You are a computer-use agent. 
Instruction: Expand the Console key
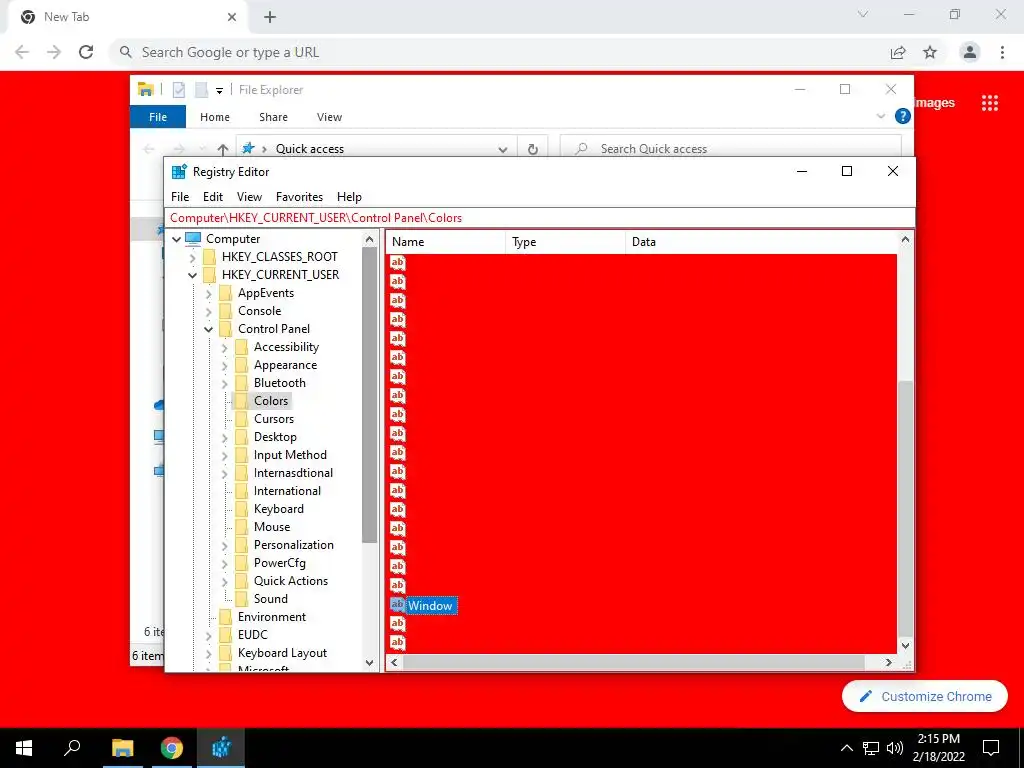click(208, 311)
